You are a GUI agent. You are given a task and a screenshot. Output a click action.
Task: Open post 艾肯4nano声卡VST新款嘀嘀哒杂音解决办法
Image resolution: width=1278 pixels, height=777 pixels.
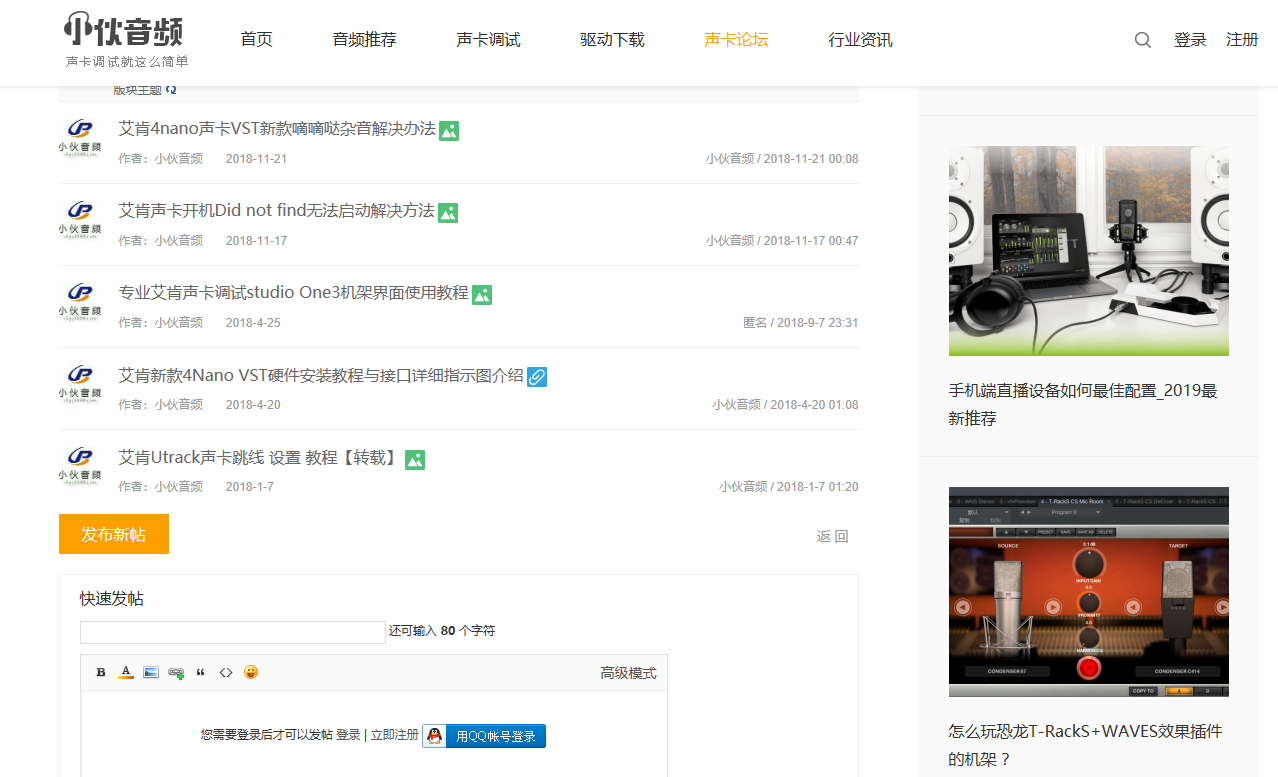pos(277,129)
